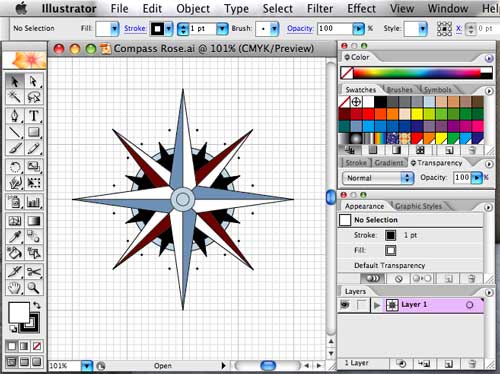Open the zoom level 101% dropdown

87,366
